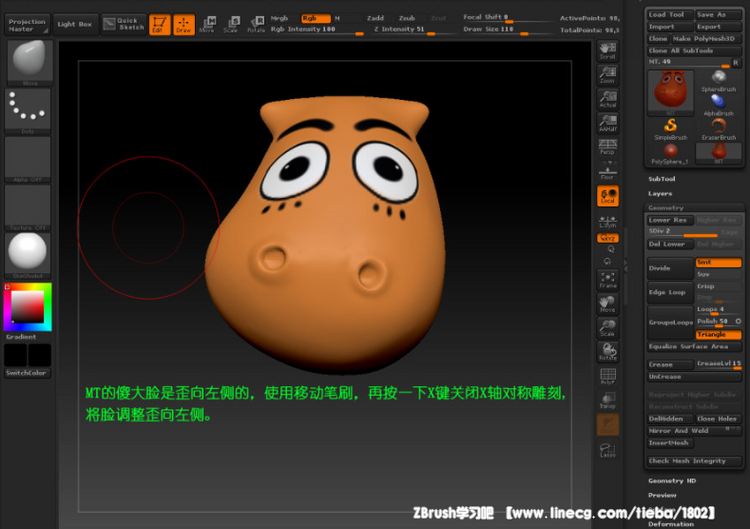
Task: Expand the Geometry HD section
Action: point(672,481)
